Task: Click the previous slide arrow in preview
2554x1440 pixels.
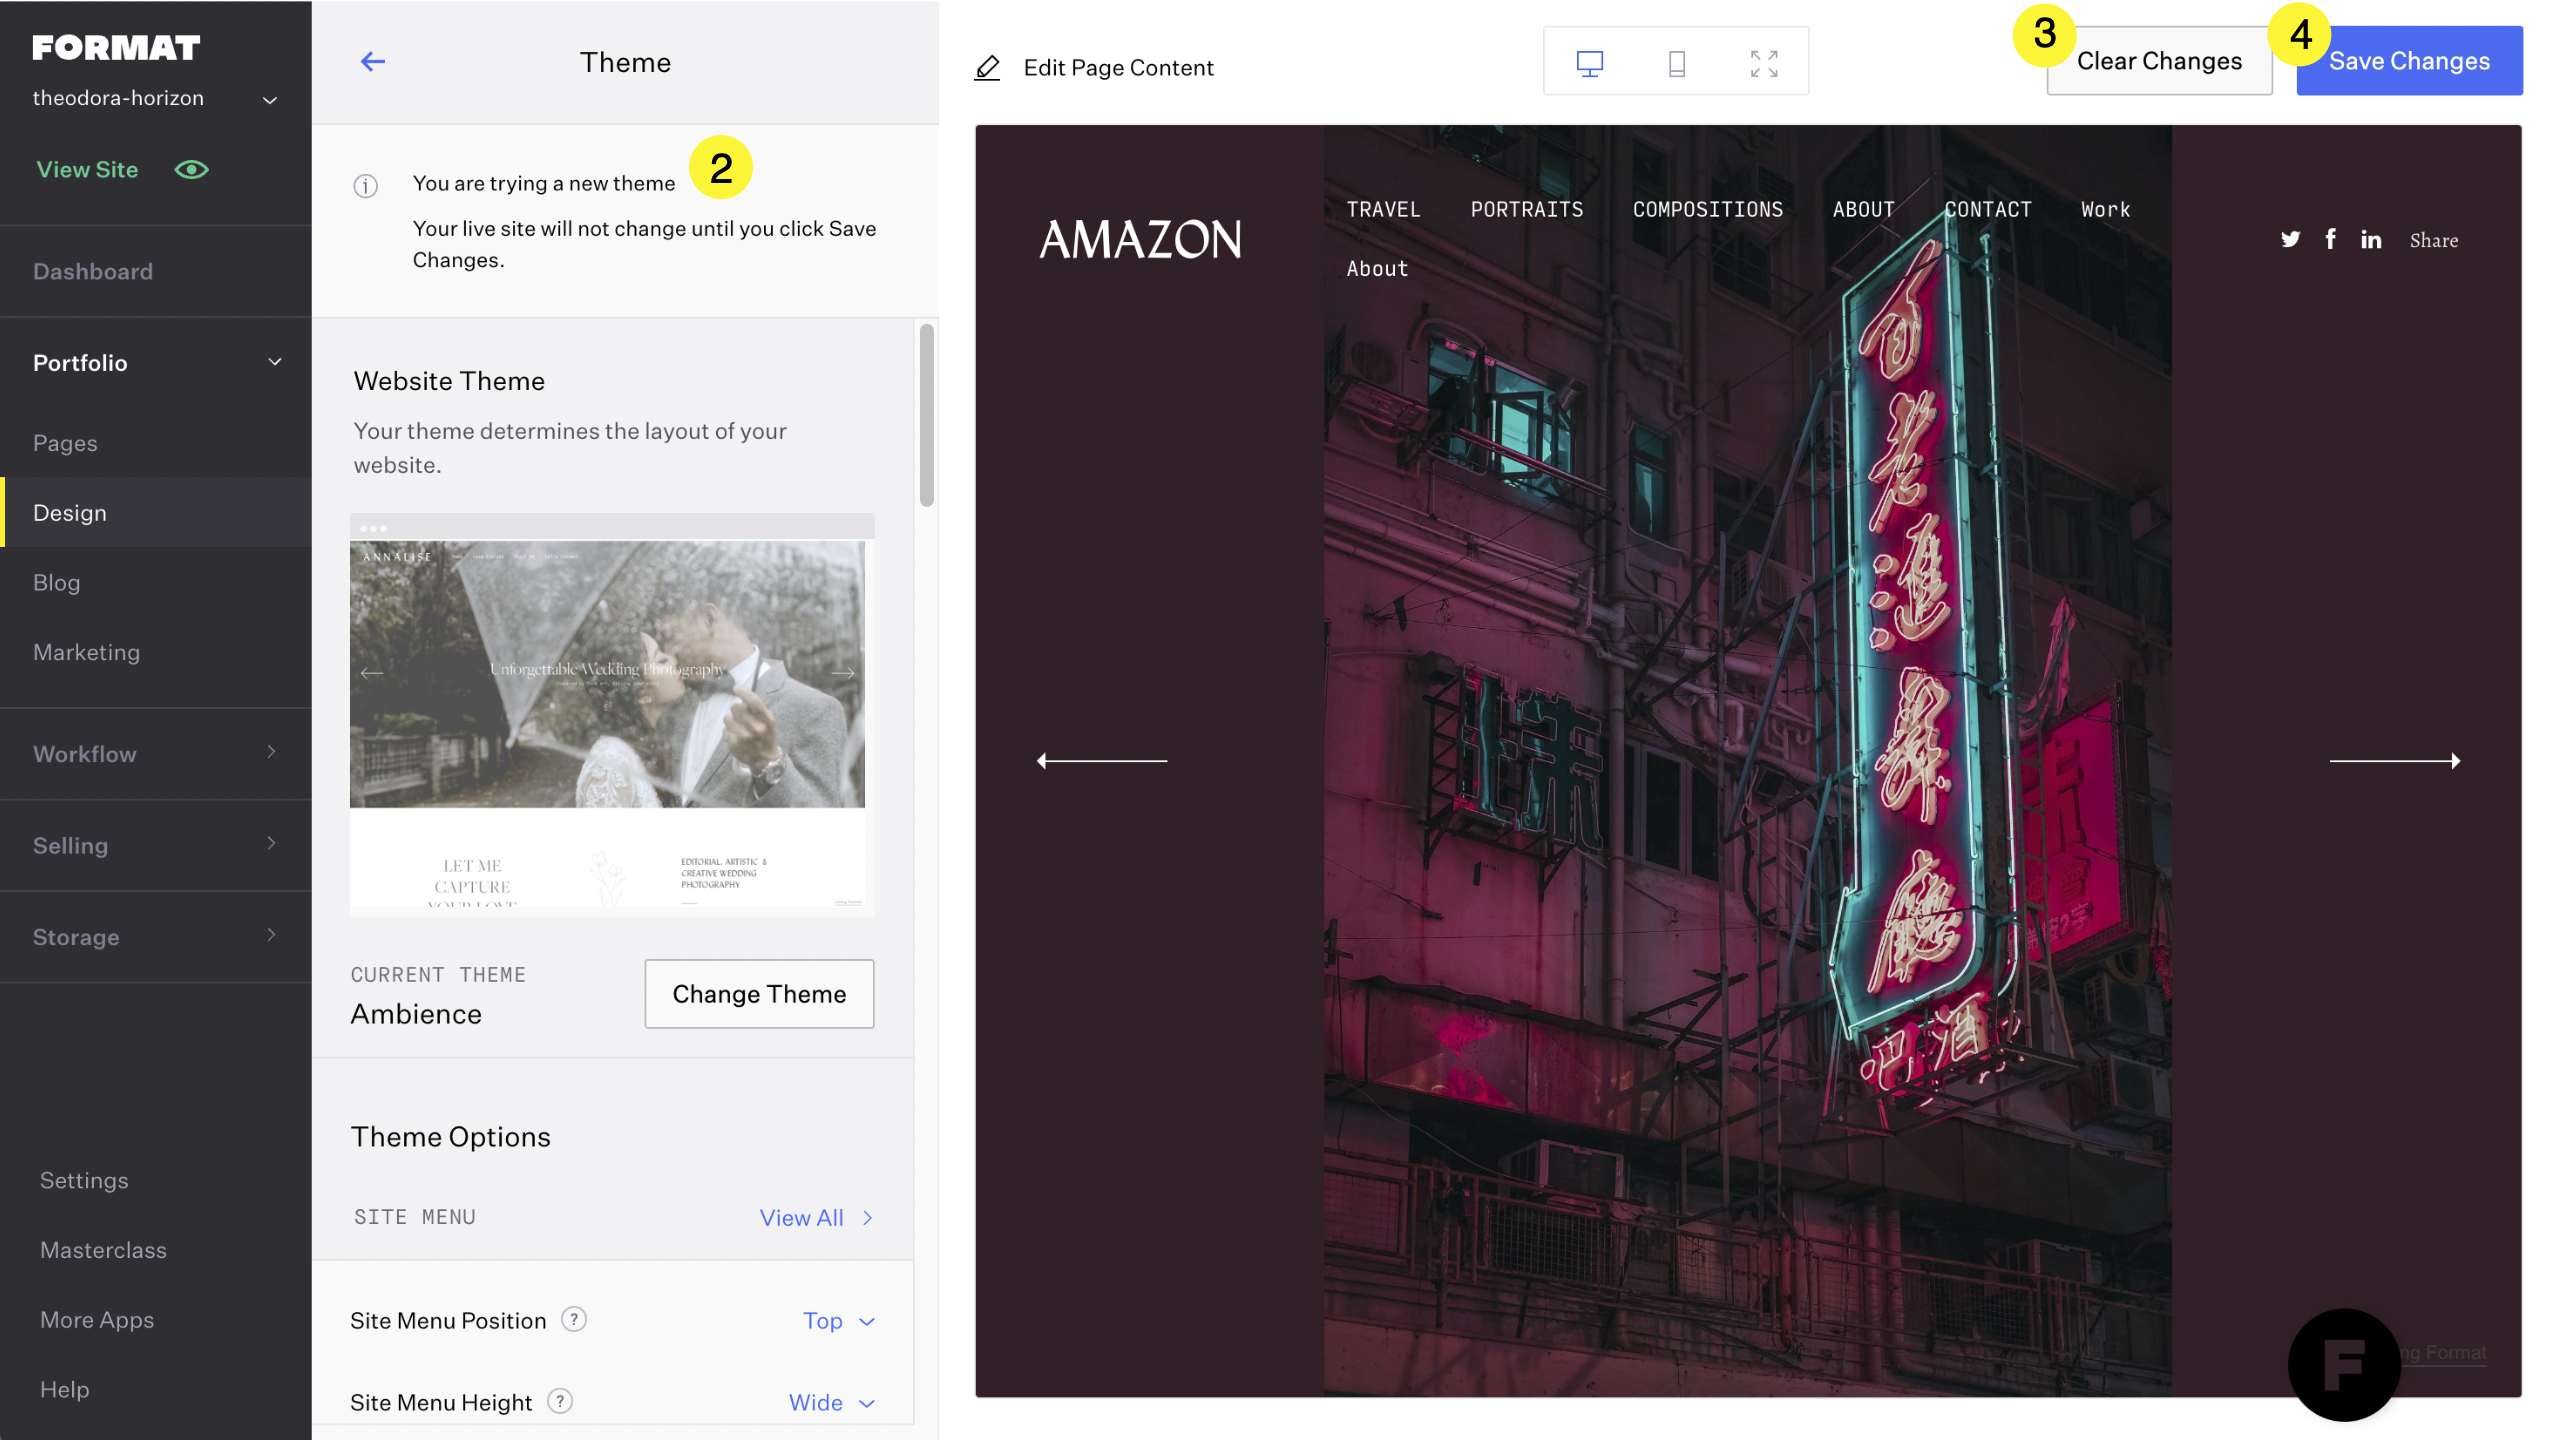Action: tap(1102, 761)
